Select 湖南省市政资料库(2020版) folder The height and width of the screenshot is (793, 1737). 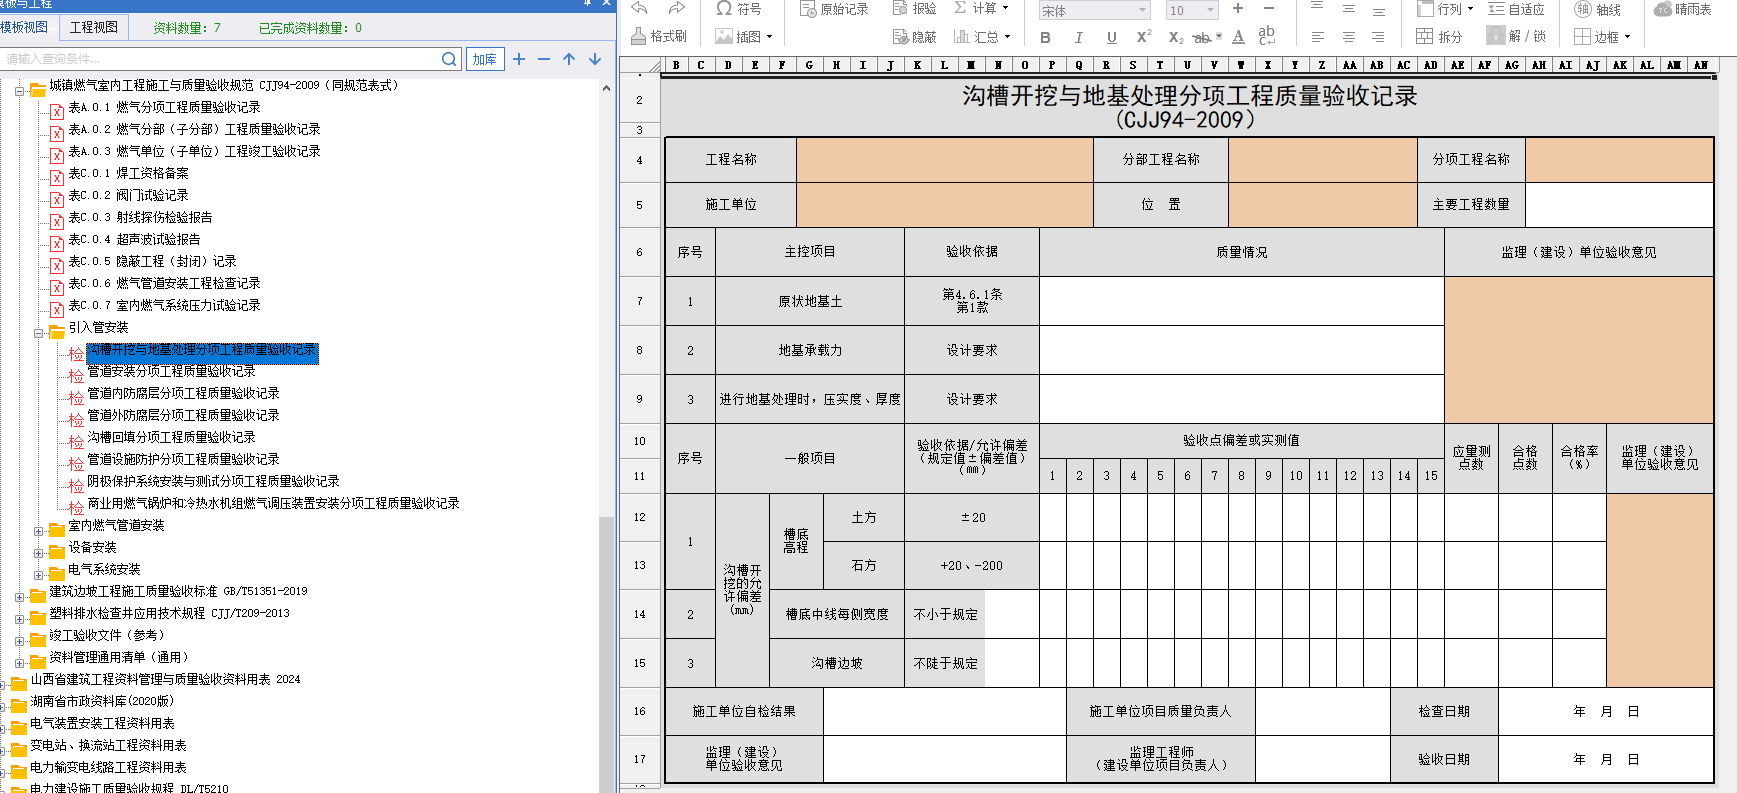102,701
